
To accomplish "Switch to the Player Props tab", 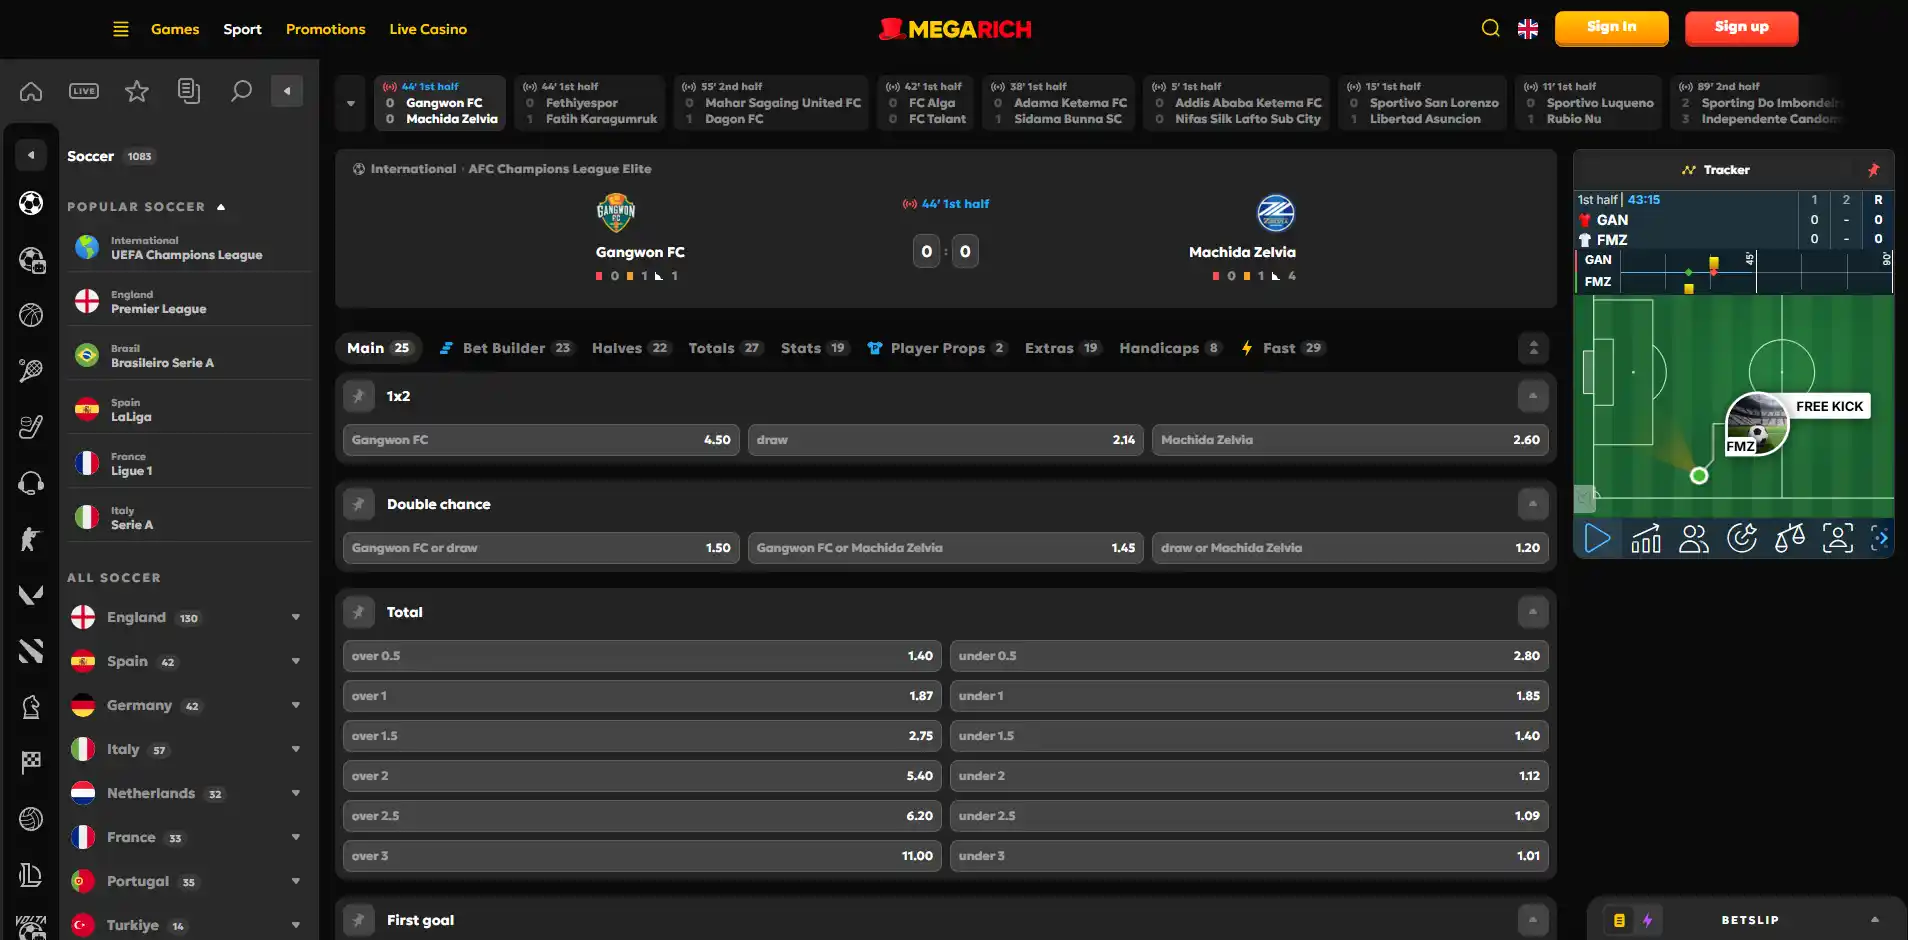I will coord(937,348).
